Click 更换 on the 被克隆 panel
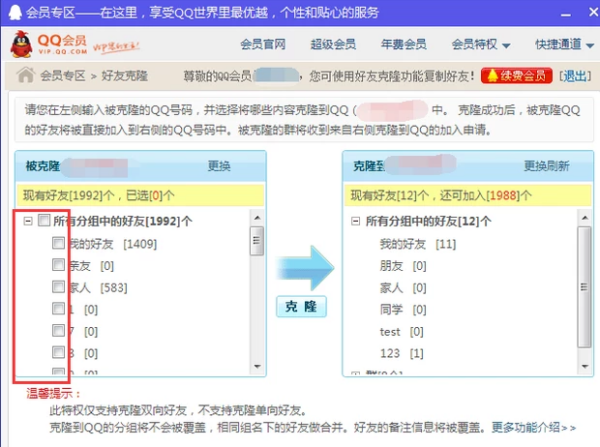 219,166
